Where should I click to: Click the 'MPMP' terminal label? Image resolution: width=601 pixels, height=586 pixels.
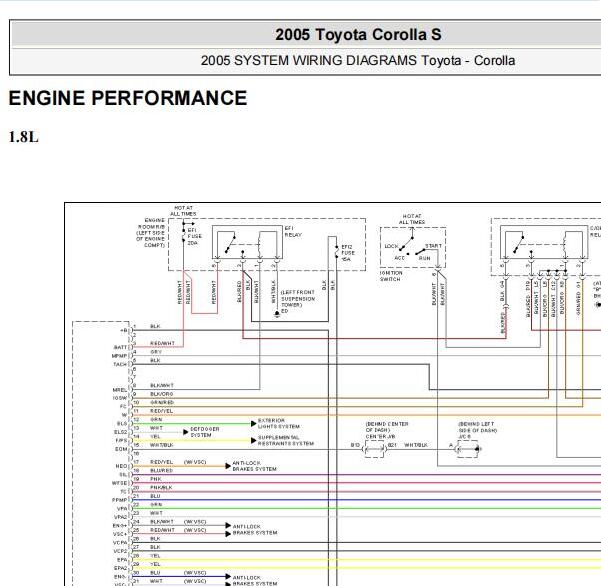point(120,356)
